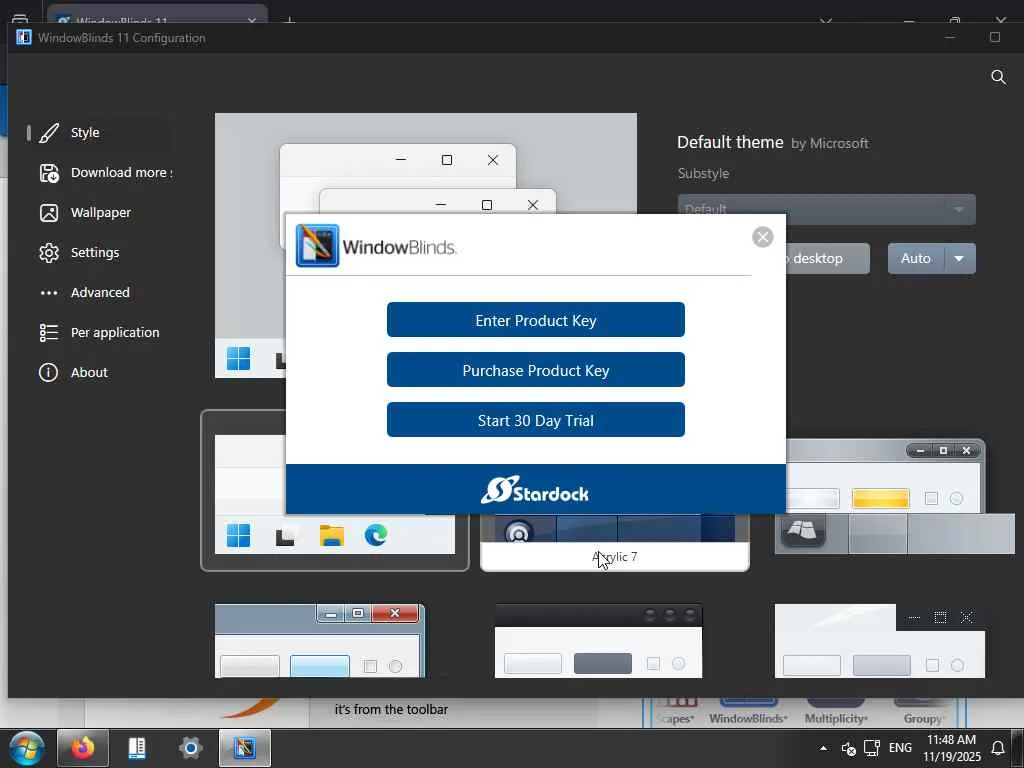Click the muted volume tray icon
1024x768 pixels.
[848, 748]
